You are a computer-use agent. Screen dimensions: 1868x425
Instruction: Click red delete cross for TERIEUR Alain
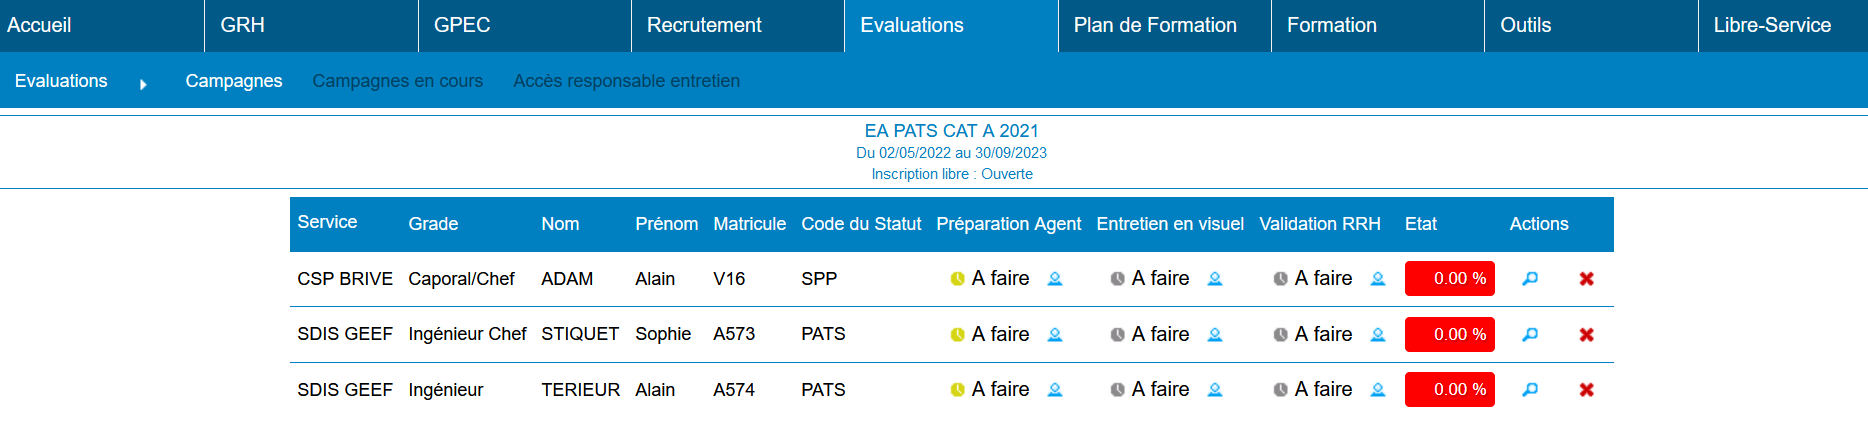[1586, 390]
